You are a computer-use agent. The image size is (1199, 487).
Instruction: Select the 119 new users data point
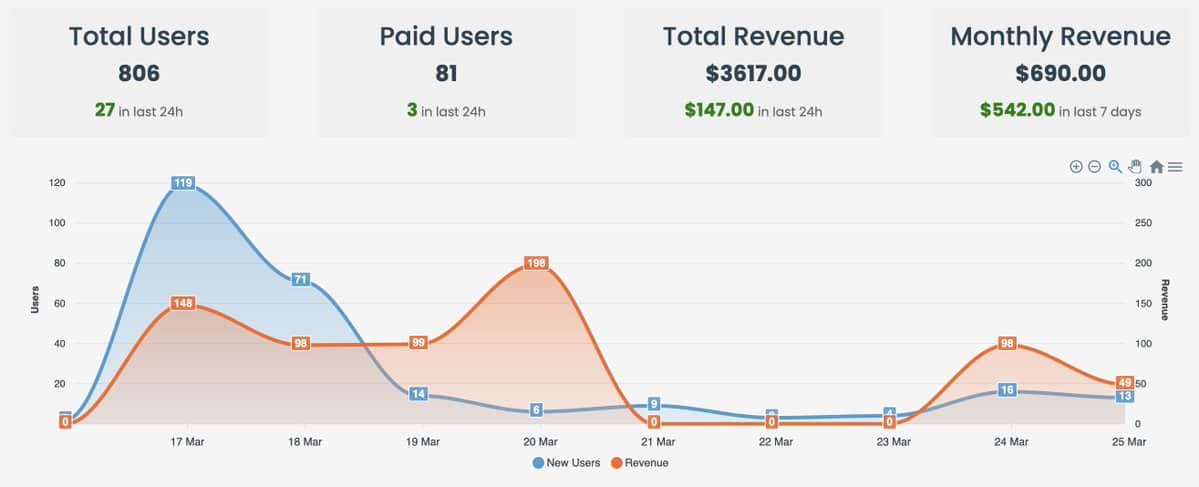click(184, 183)
